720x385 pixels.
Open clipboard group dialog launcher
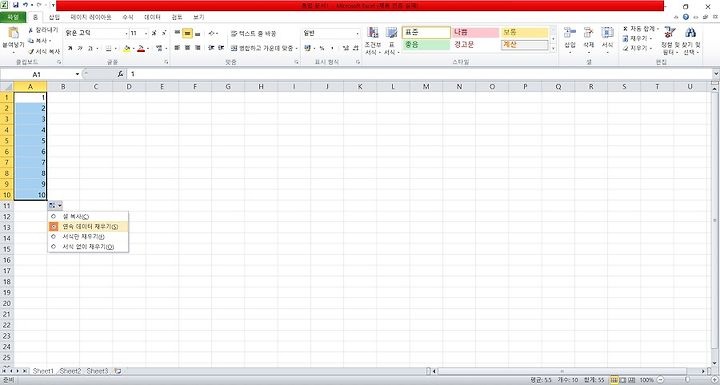[x=59, y=62]
